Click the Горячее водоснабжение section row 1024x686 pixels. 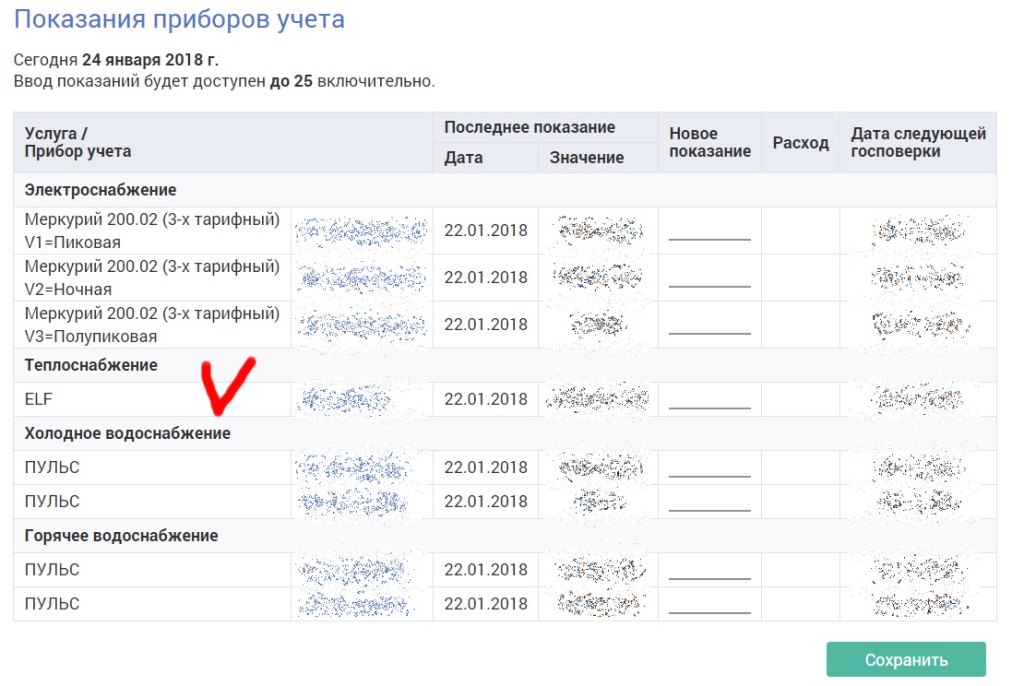[121, 536]
